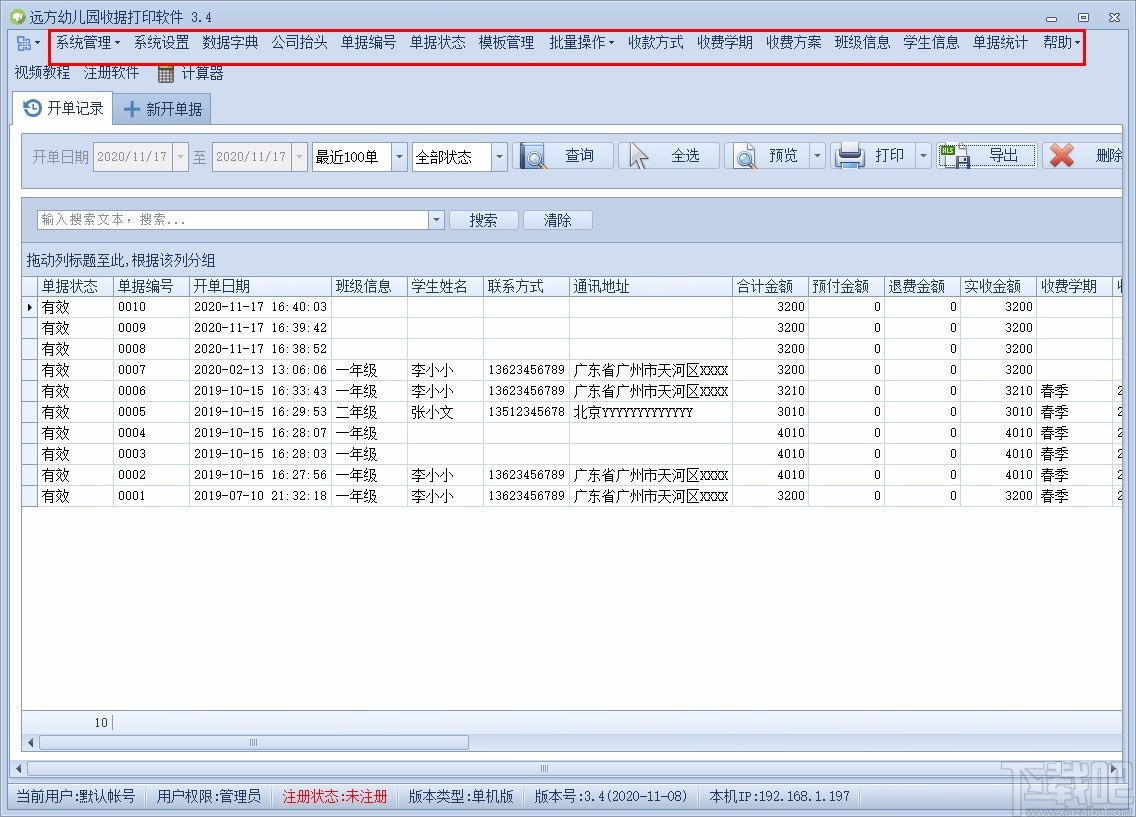Open the 预览 dropdown arrow
This screenshot has width=1136, height=817.
[x=817, y=156]
